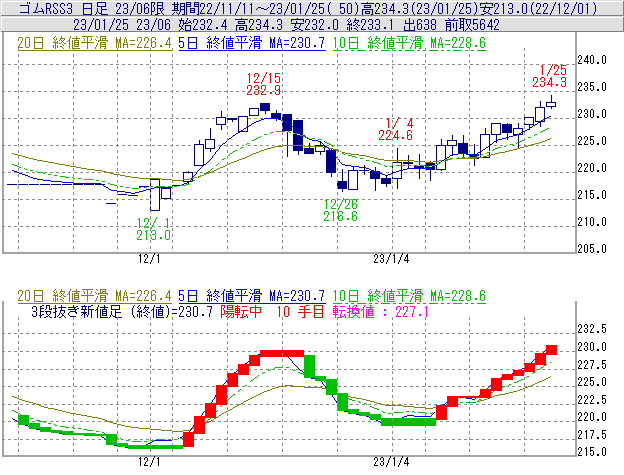
Task: Click the 出638 volume value
Action: [x=420, y=25]
